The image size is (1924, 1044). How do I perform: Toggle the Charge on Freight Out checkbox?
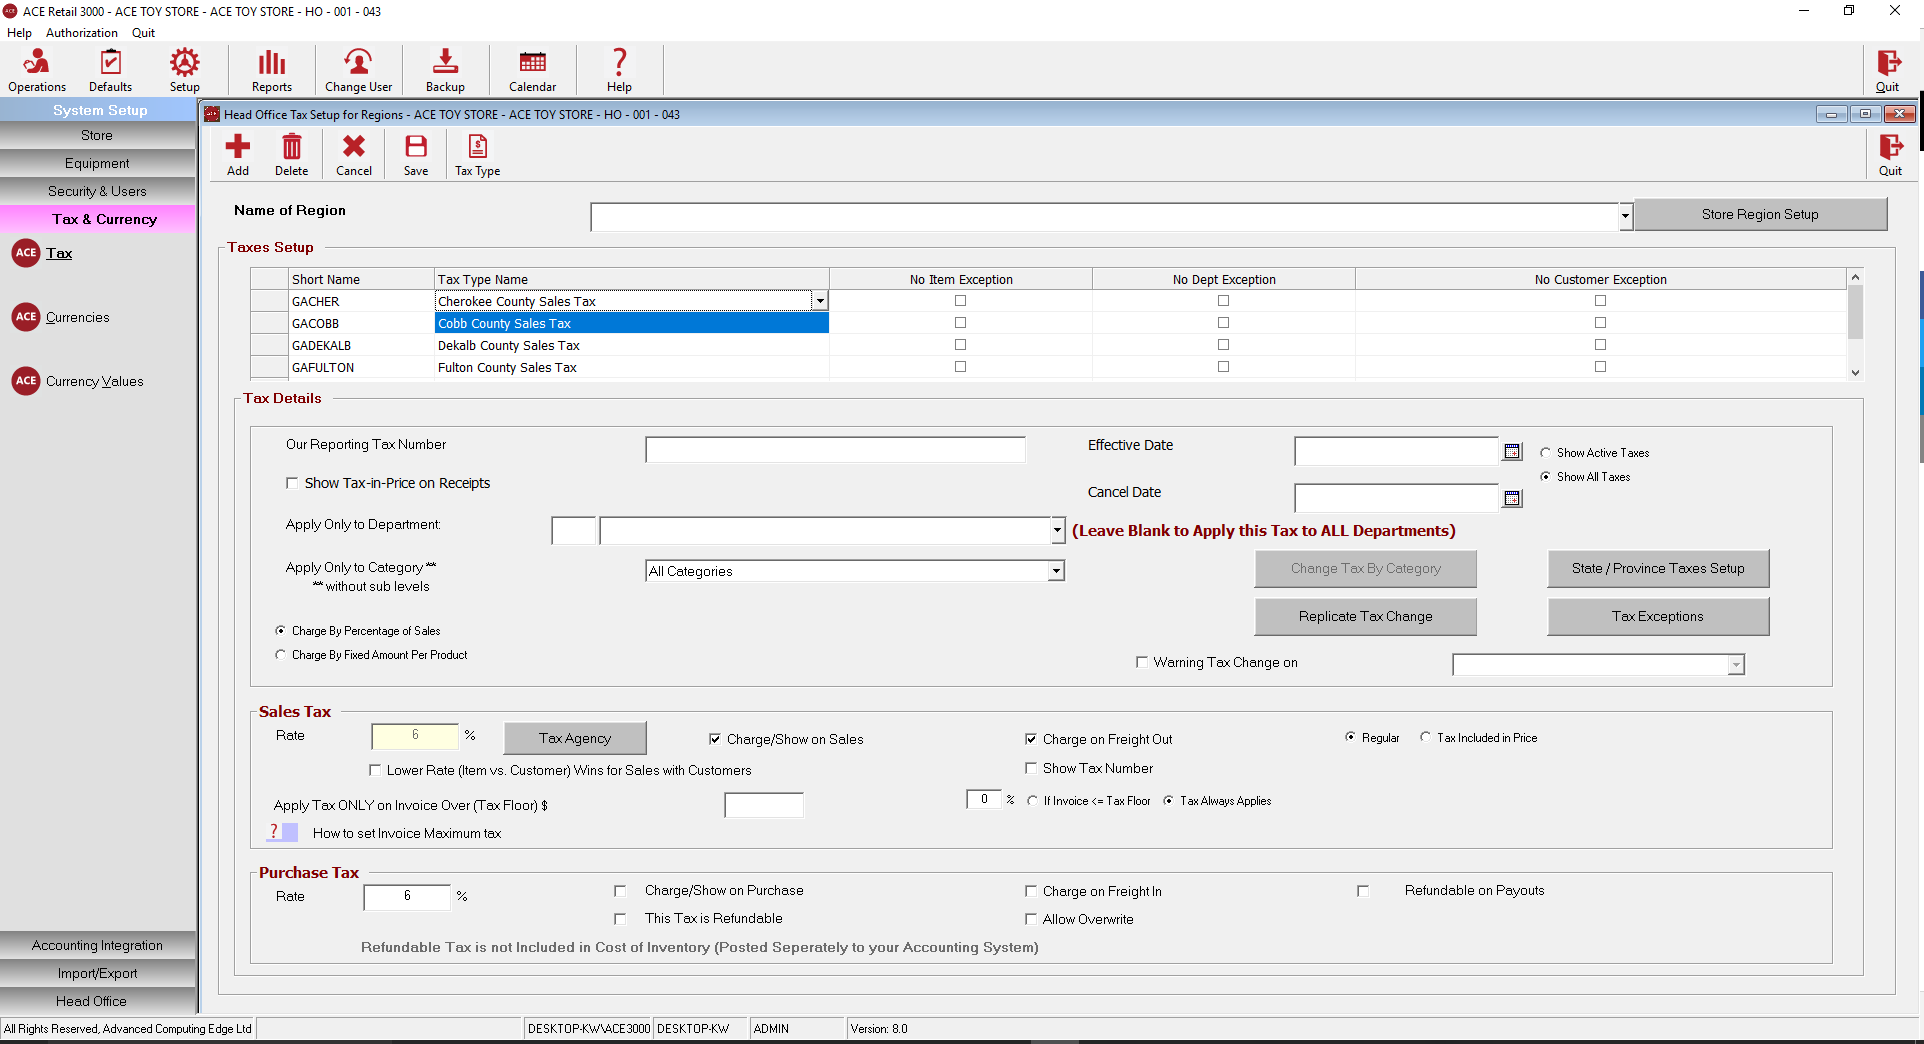point(1031,739)
